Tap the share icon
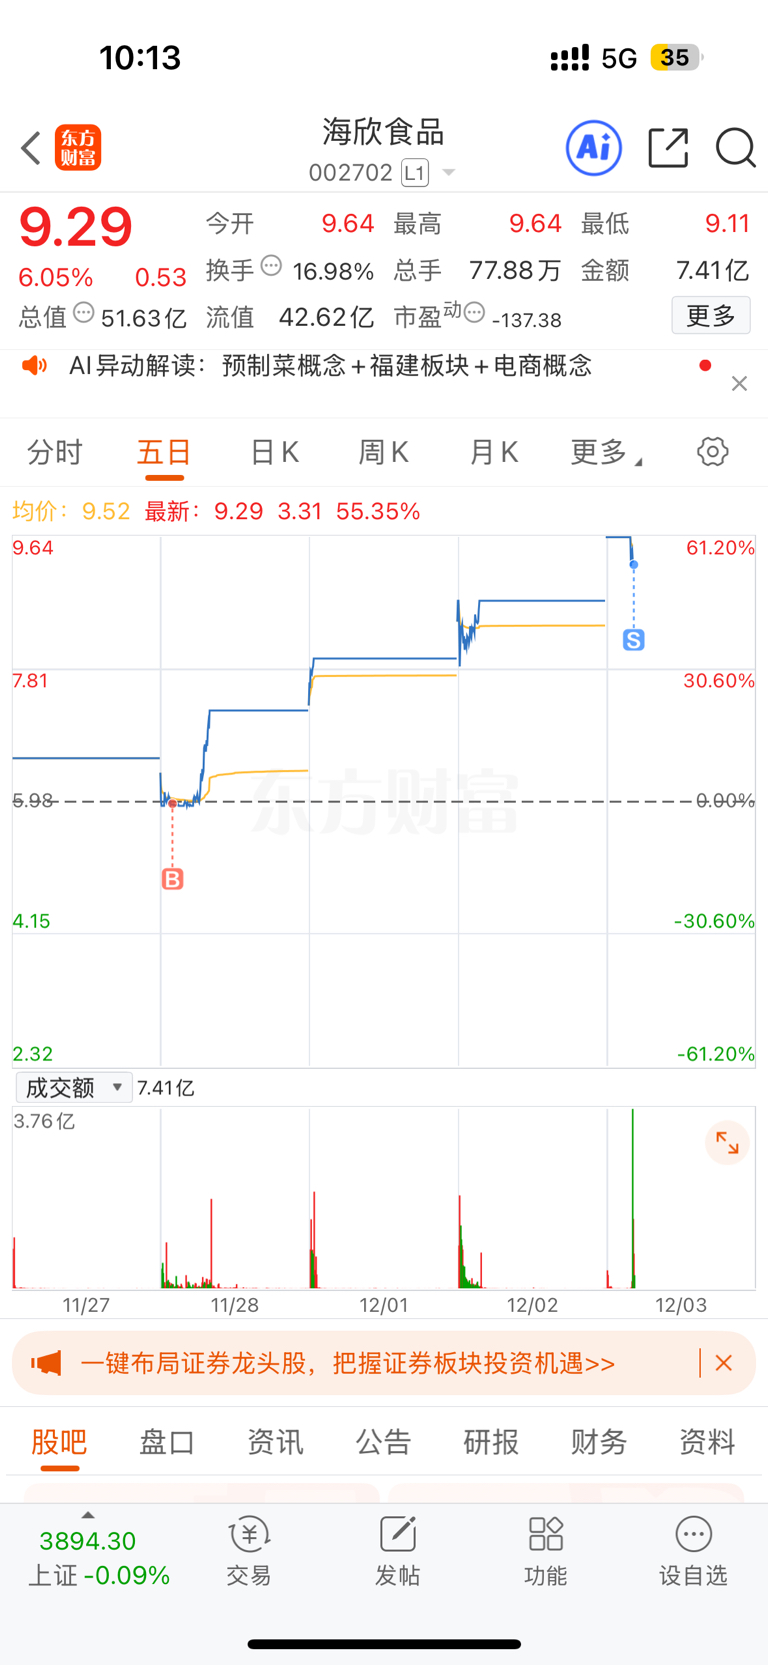The height and width of the screenshot is (1665, 769). click(x=668, y=148)
